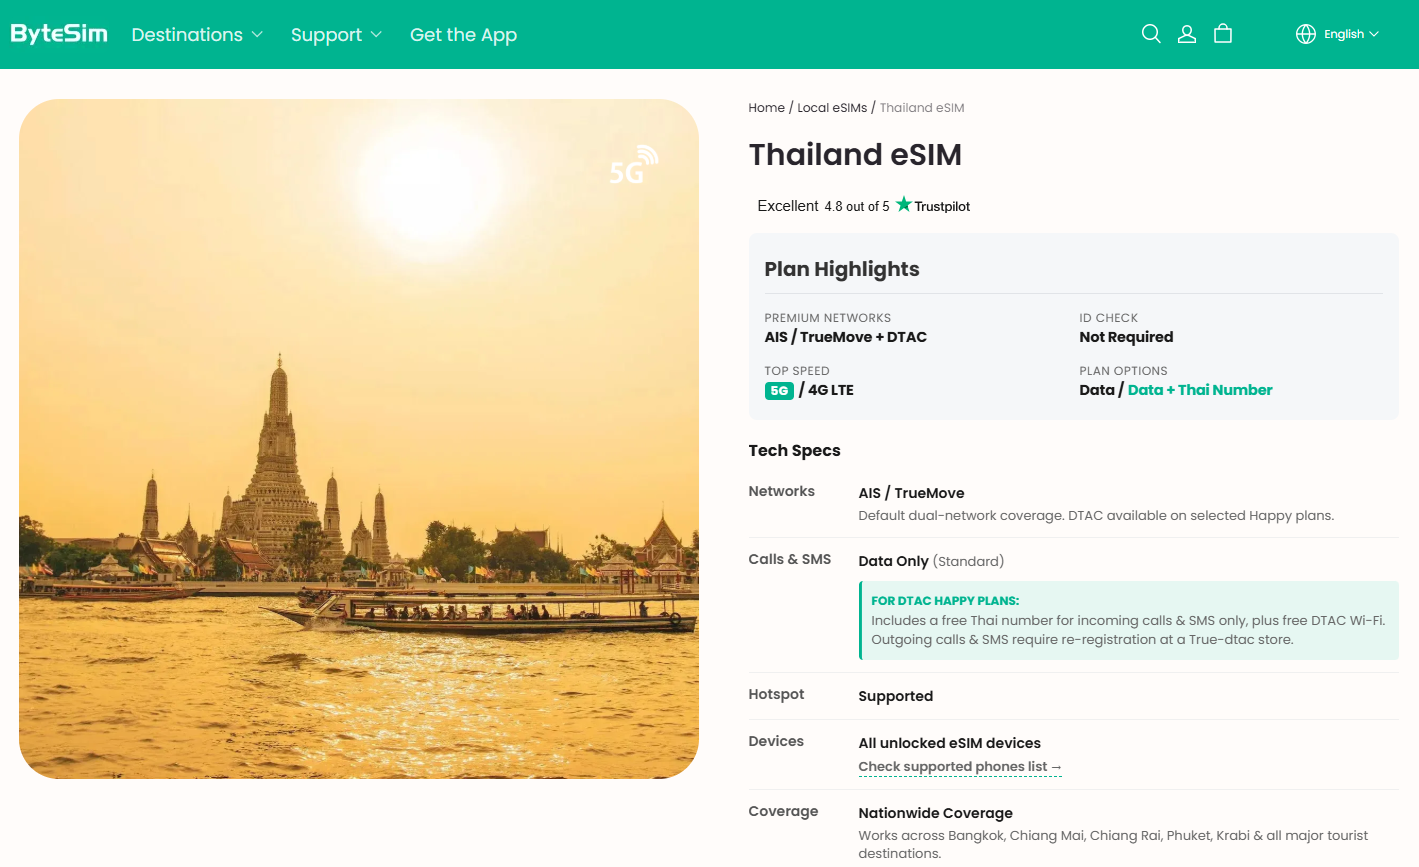Viewport: 1419px width, 867px height.
Task: Click the green 5G badge
Action: [x=779, y=390]
